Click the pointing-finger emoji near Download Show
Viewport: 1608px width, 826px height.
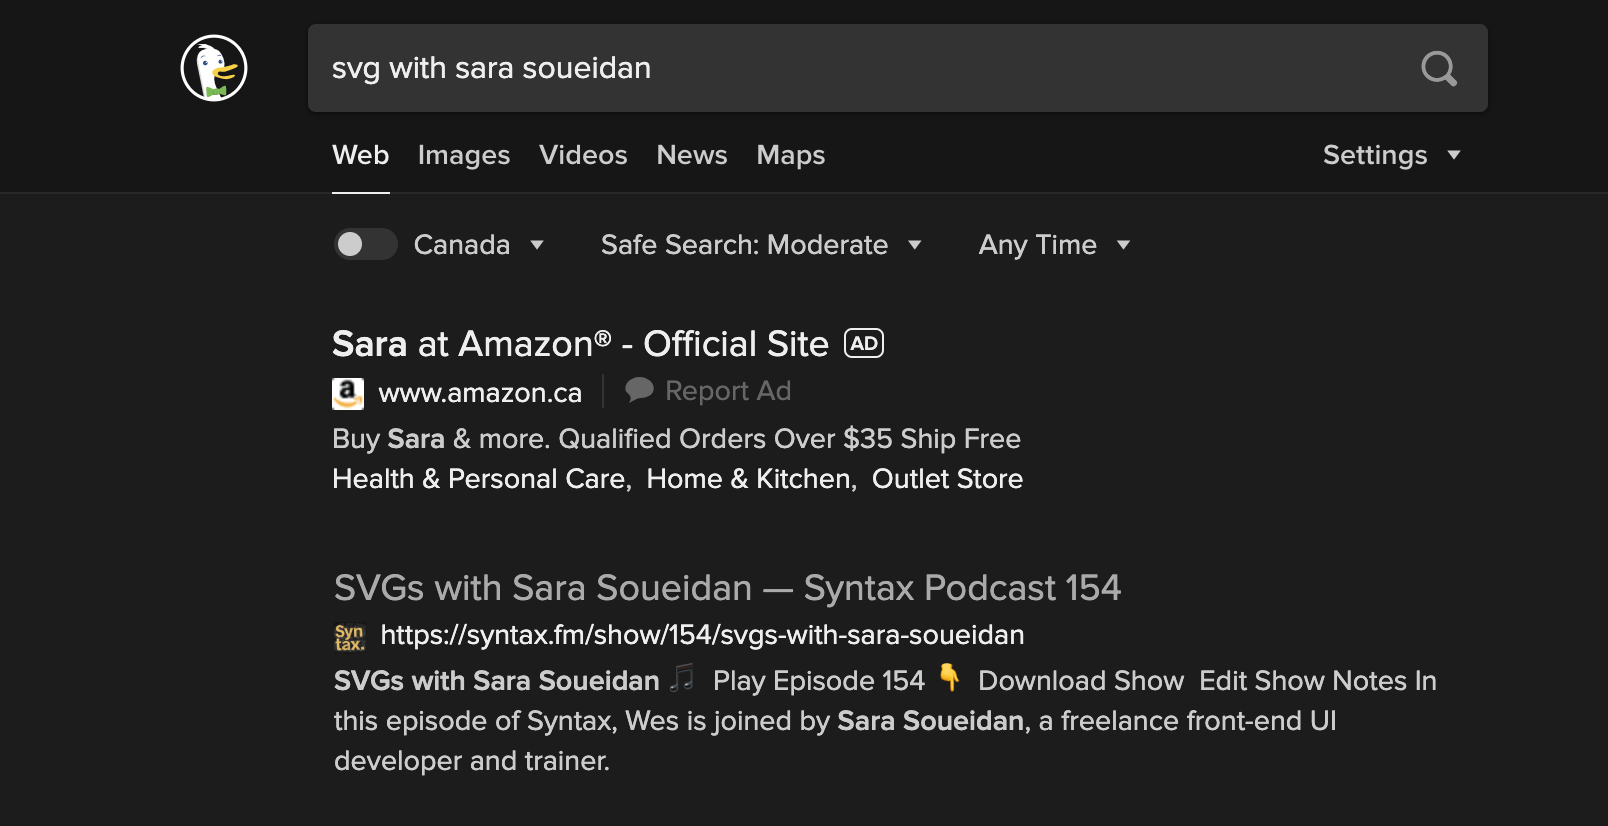coord(950,680)
